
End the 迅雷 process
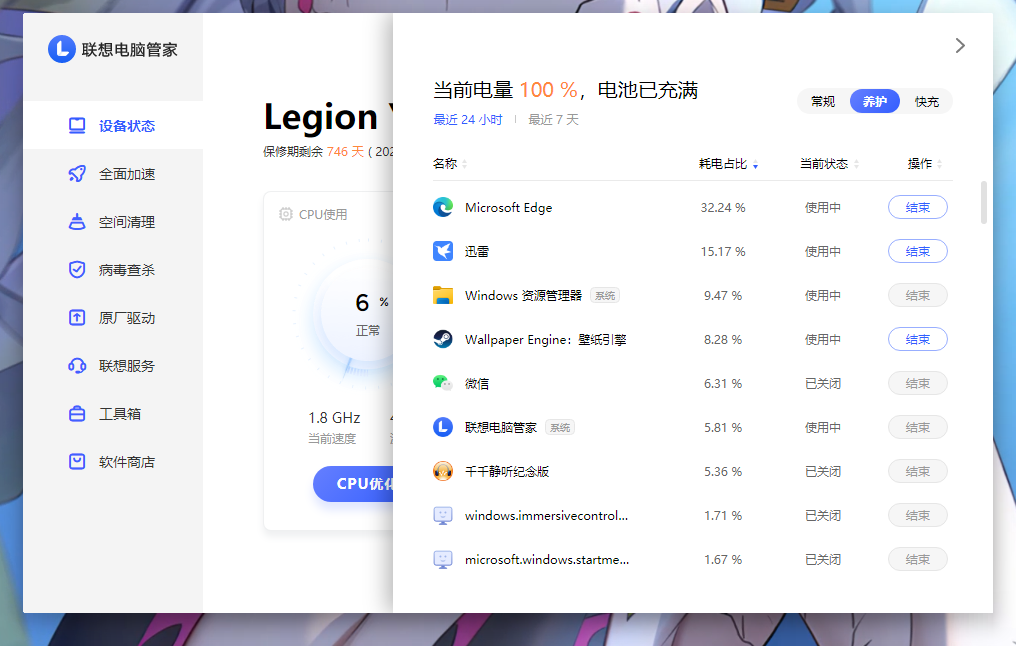point(918,251)
